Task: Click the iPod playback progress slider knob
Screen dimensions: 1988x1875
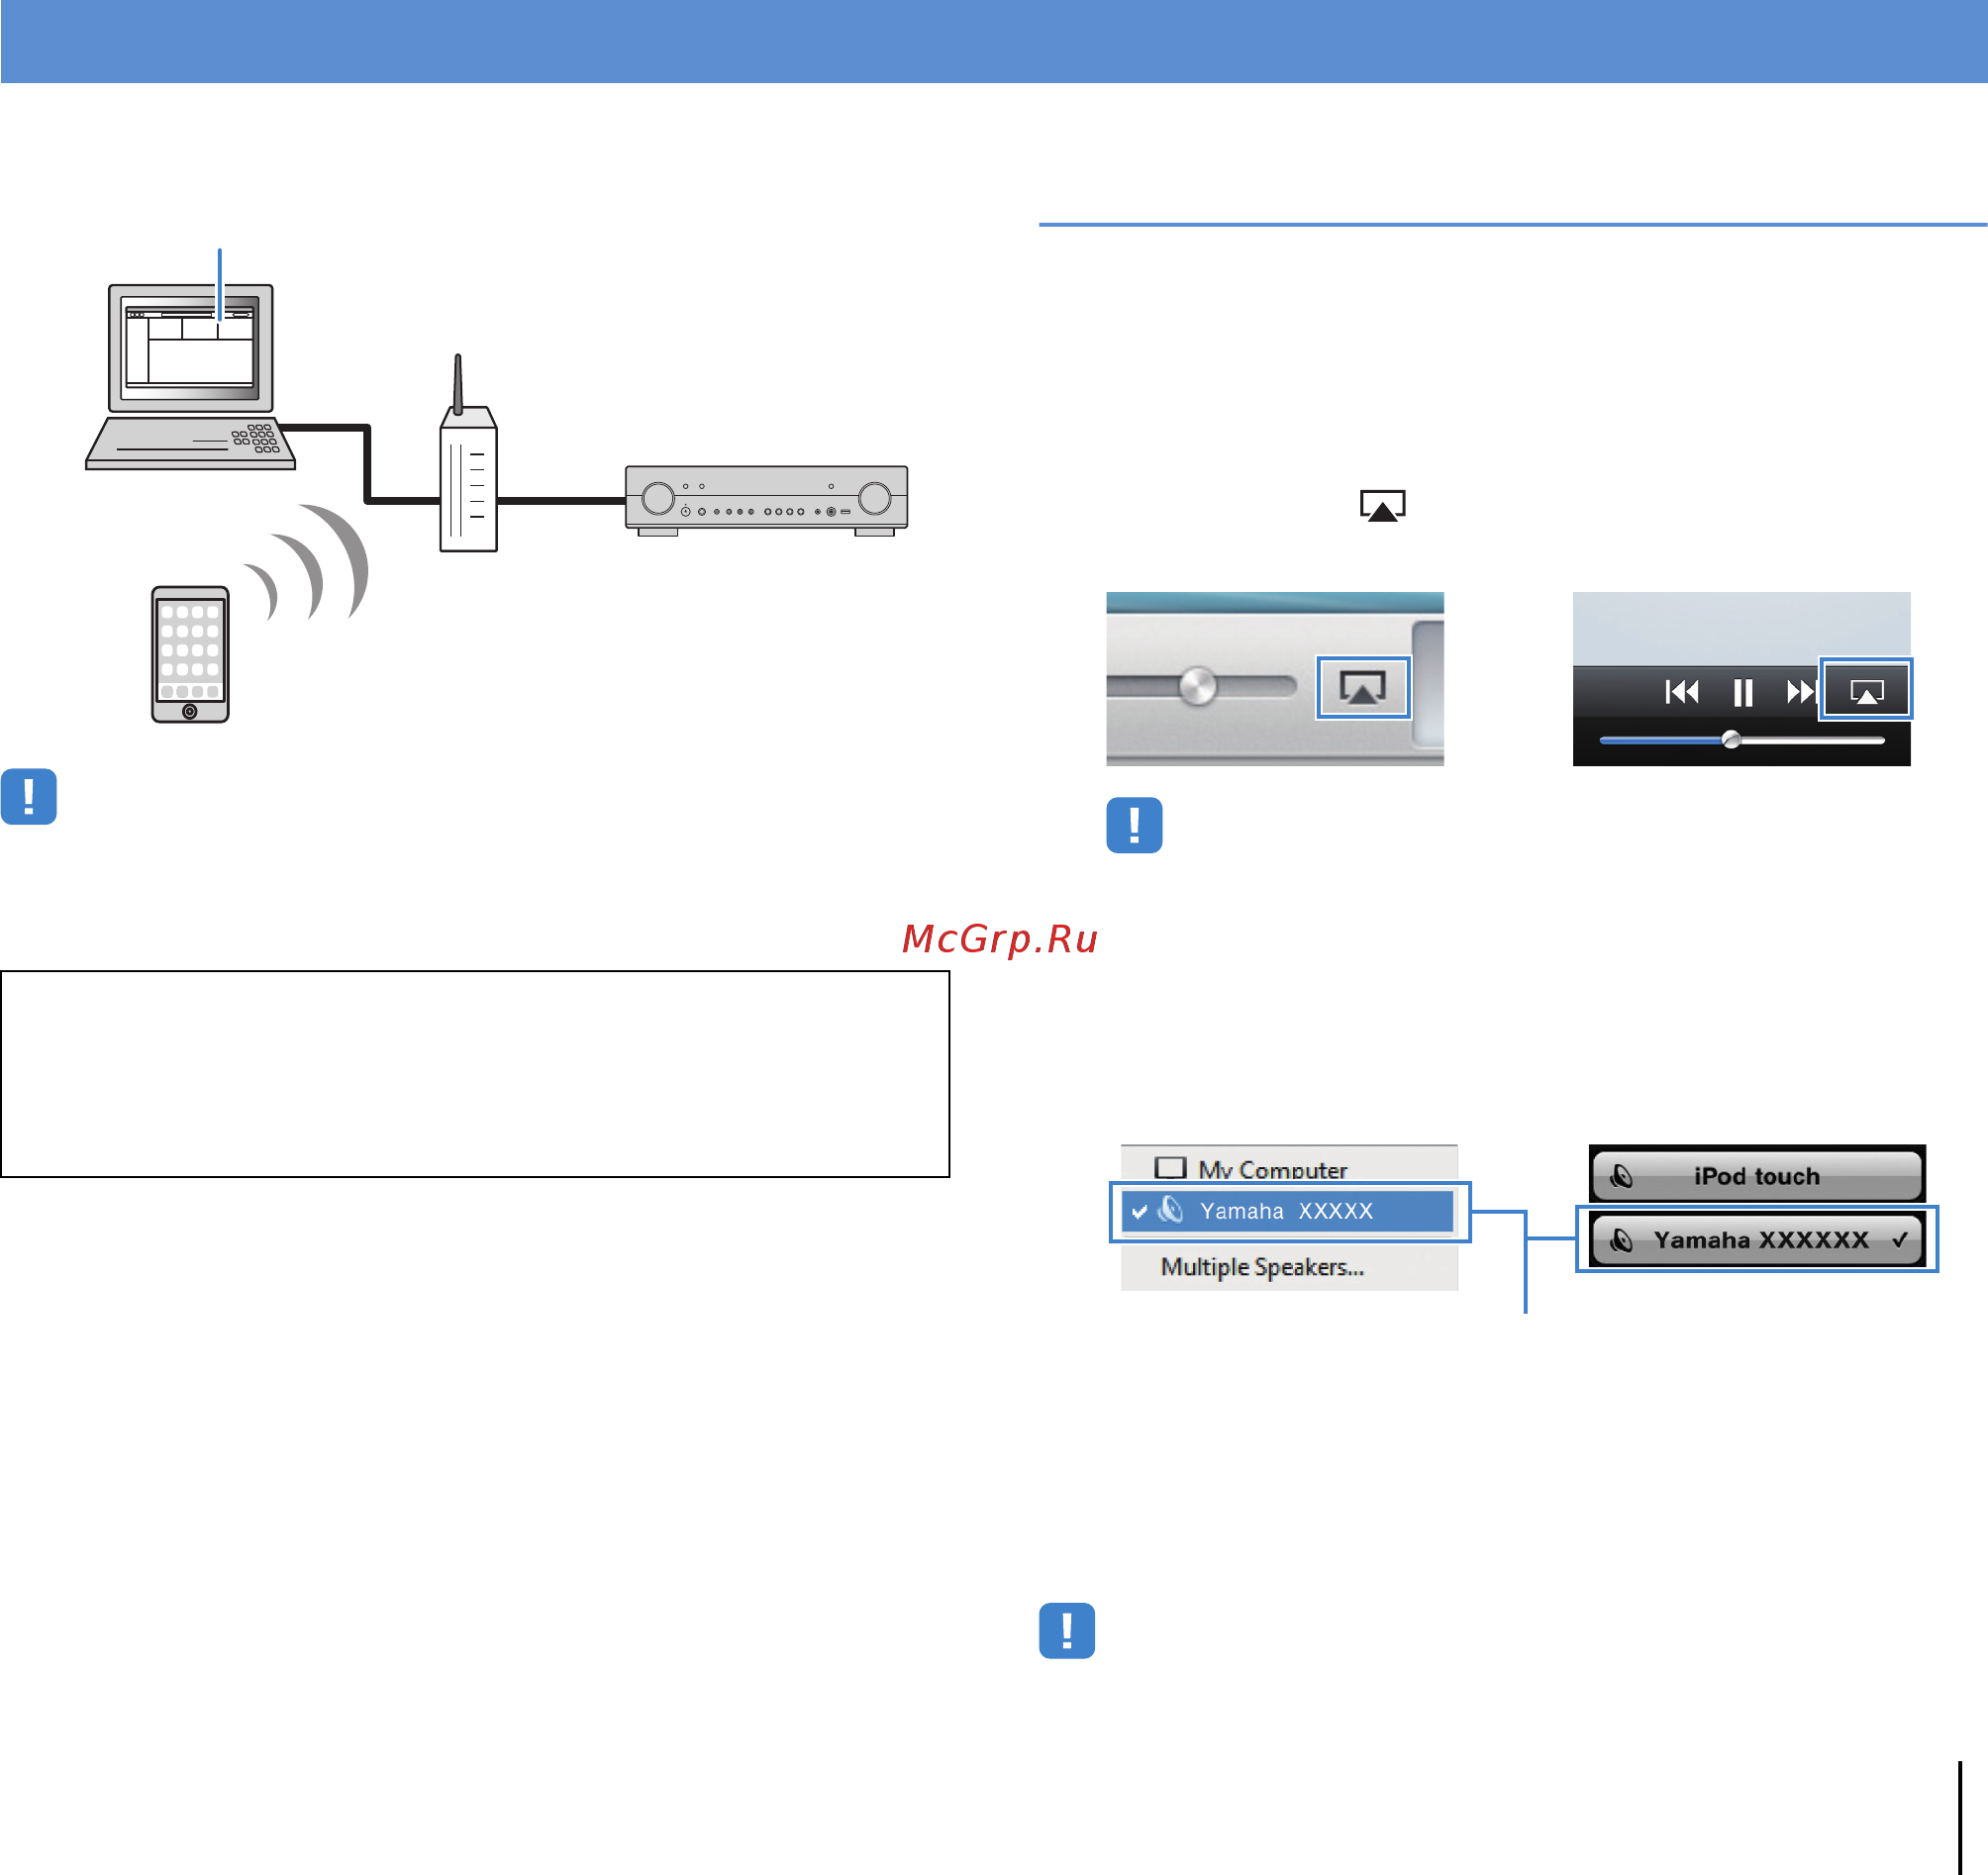Action: (1731, 740)
